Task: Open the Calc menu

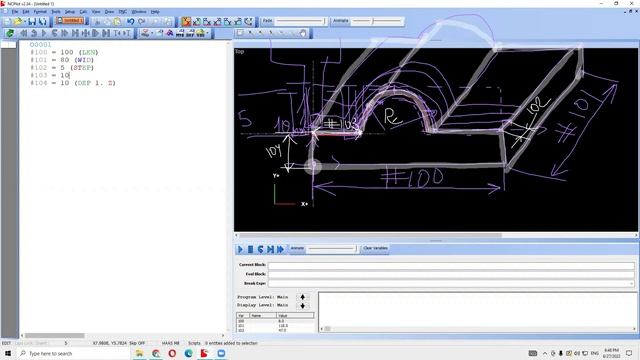Action: (83, 11)
